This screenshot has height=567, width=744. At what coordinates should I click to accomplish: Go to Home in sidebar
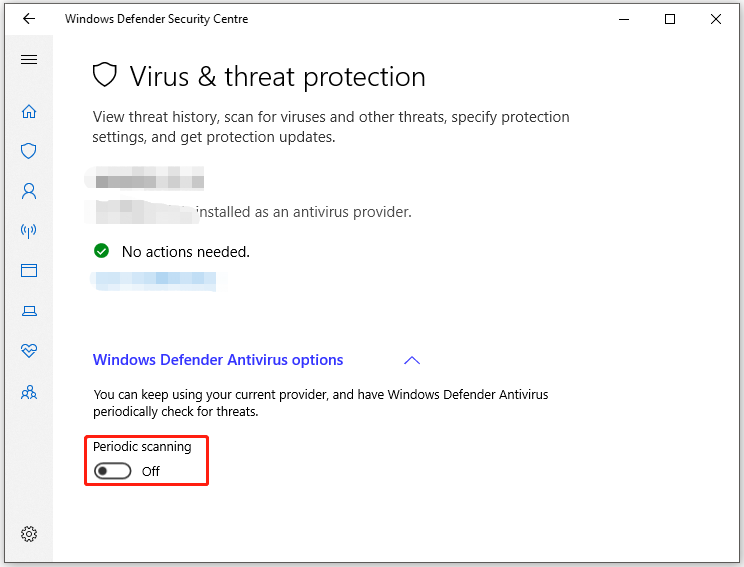click(x=29, y=112)
